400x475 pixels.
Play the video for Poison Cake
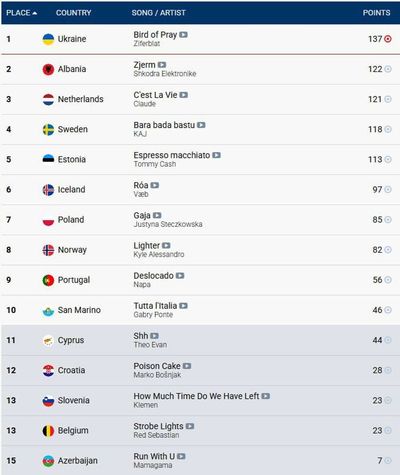coord(187,366)
